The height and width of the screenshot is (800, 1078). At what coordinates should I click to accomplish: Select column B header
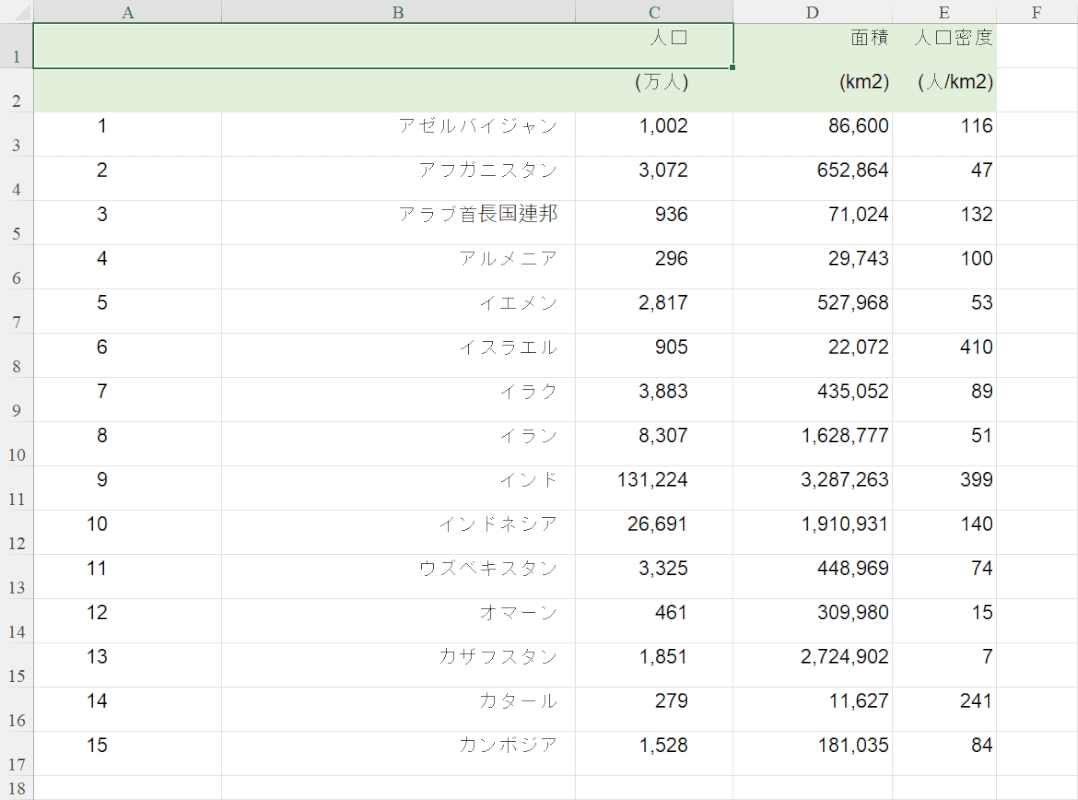398,12
